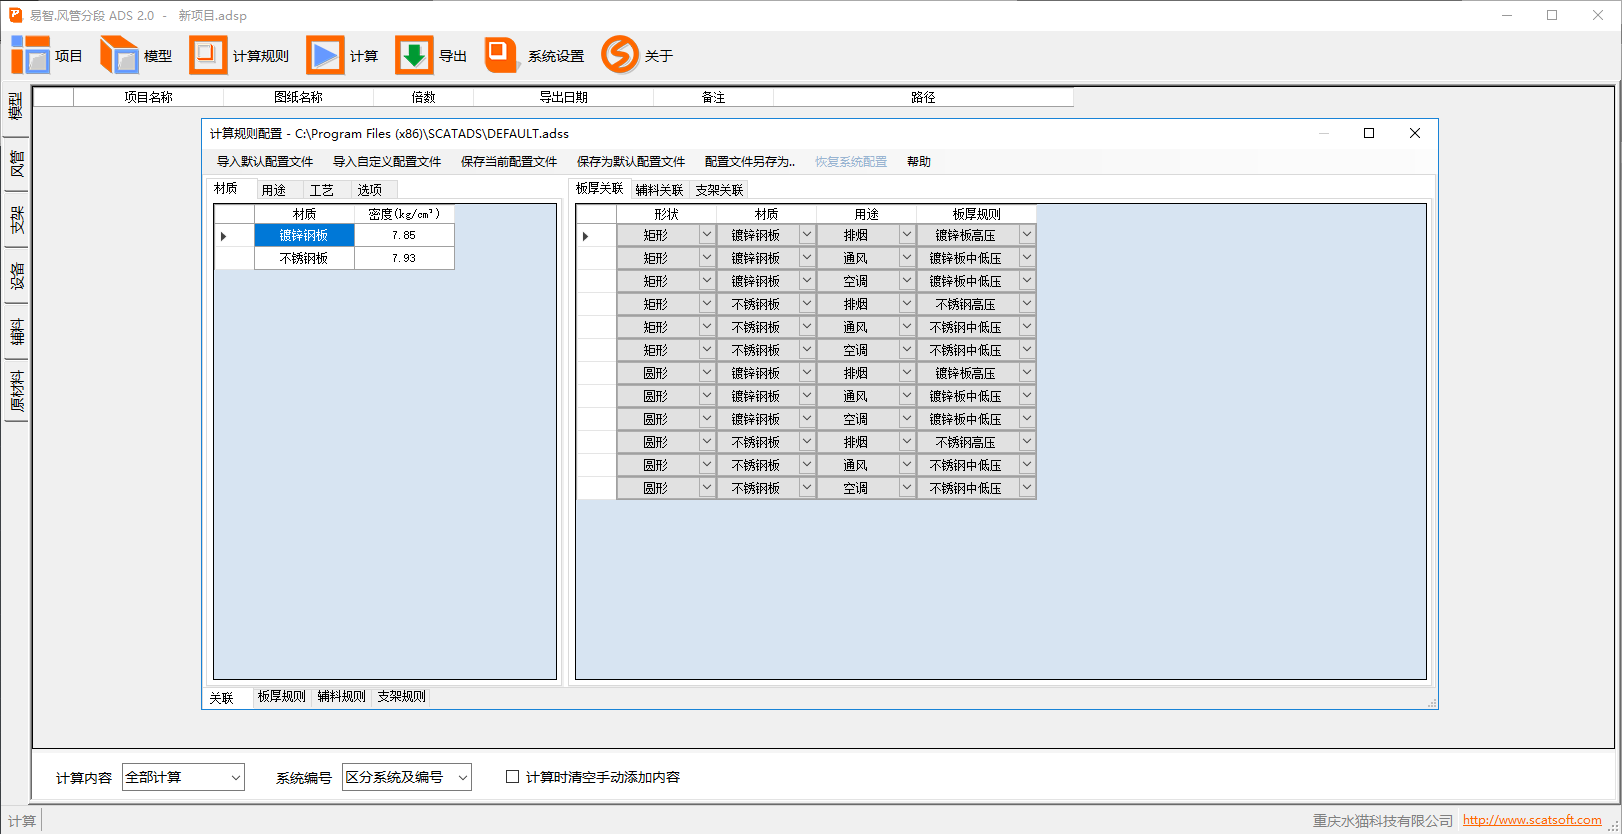This screenshot has width=1622, height=834.
Task: Open the scatsoft.com website link
Action: coord(1531,820)
